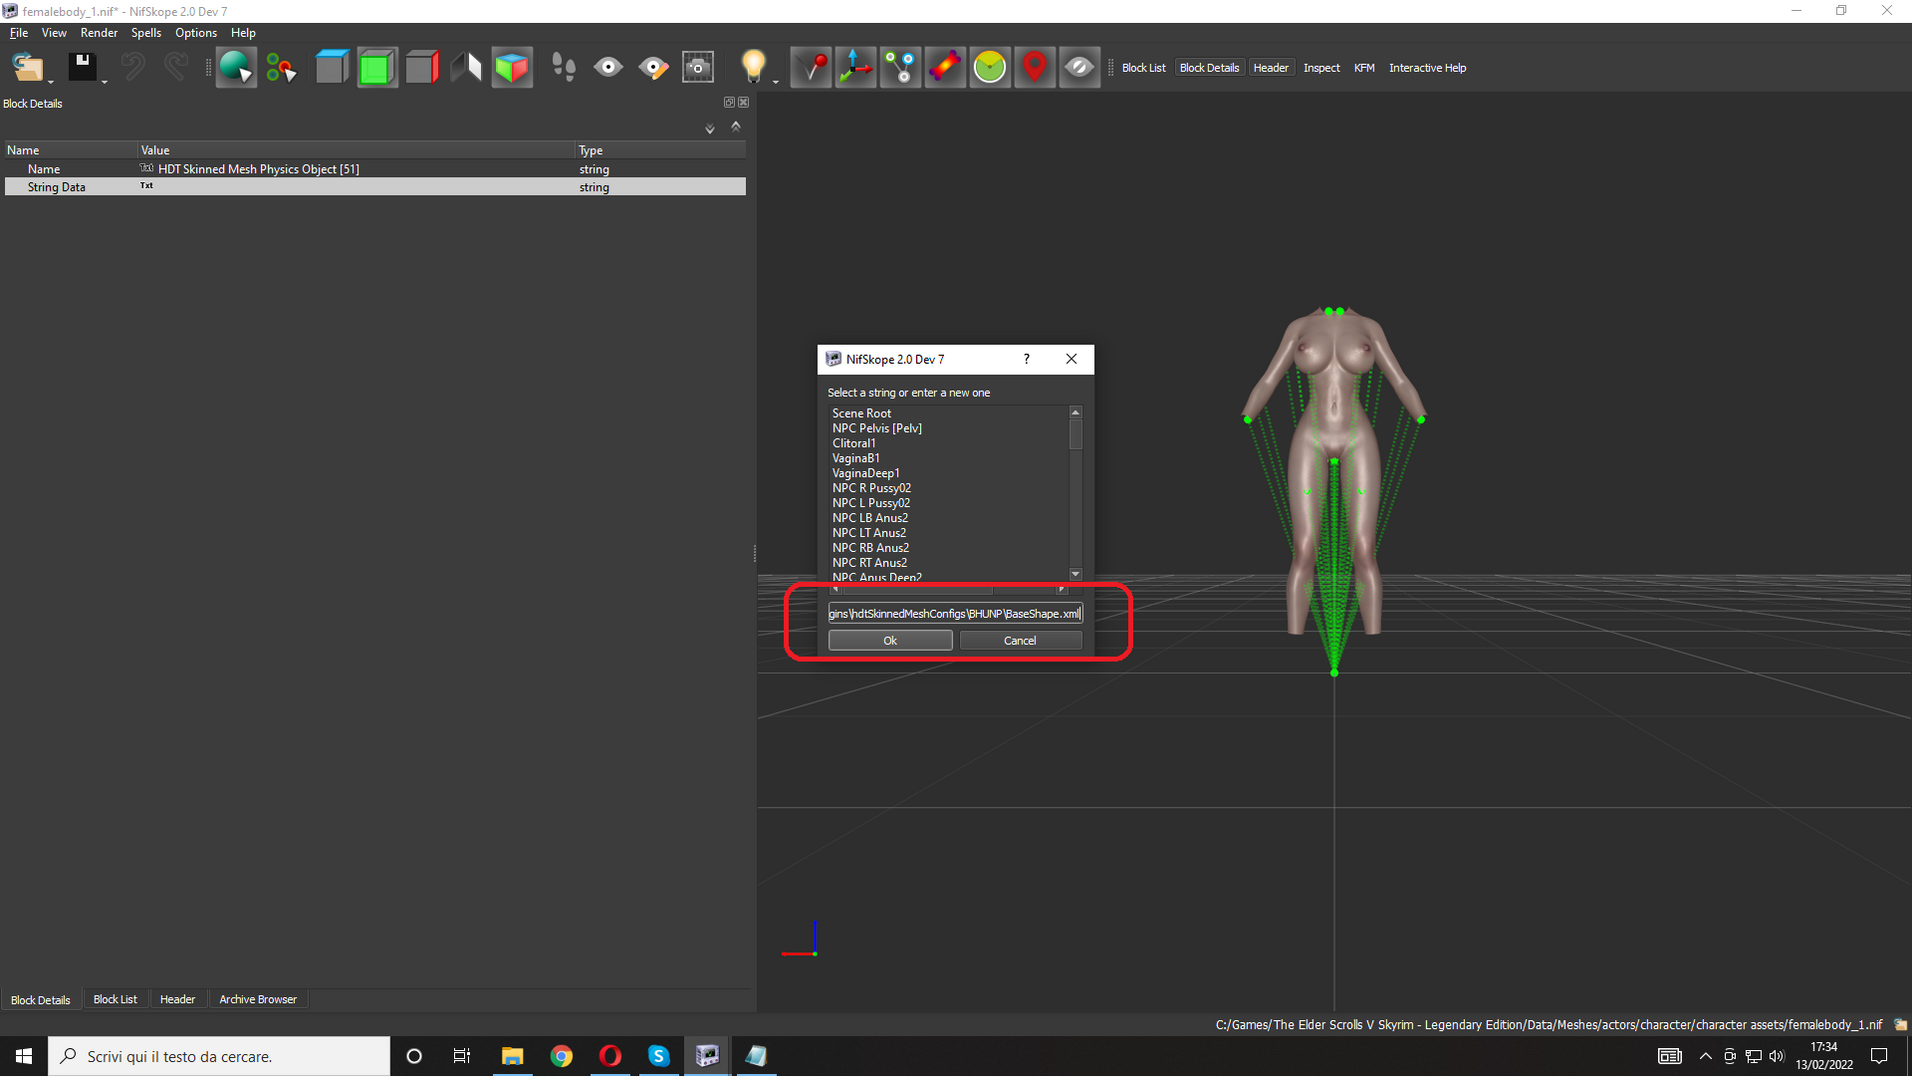Open the Load file toolbar icon

(27, 67)
